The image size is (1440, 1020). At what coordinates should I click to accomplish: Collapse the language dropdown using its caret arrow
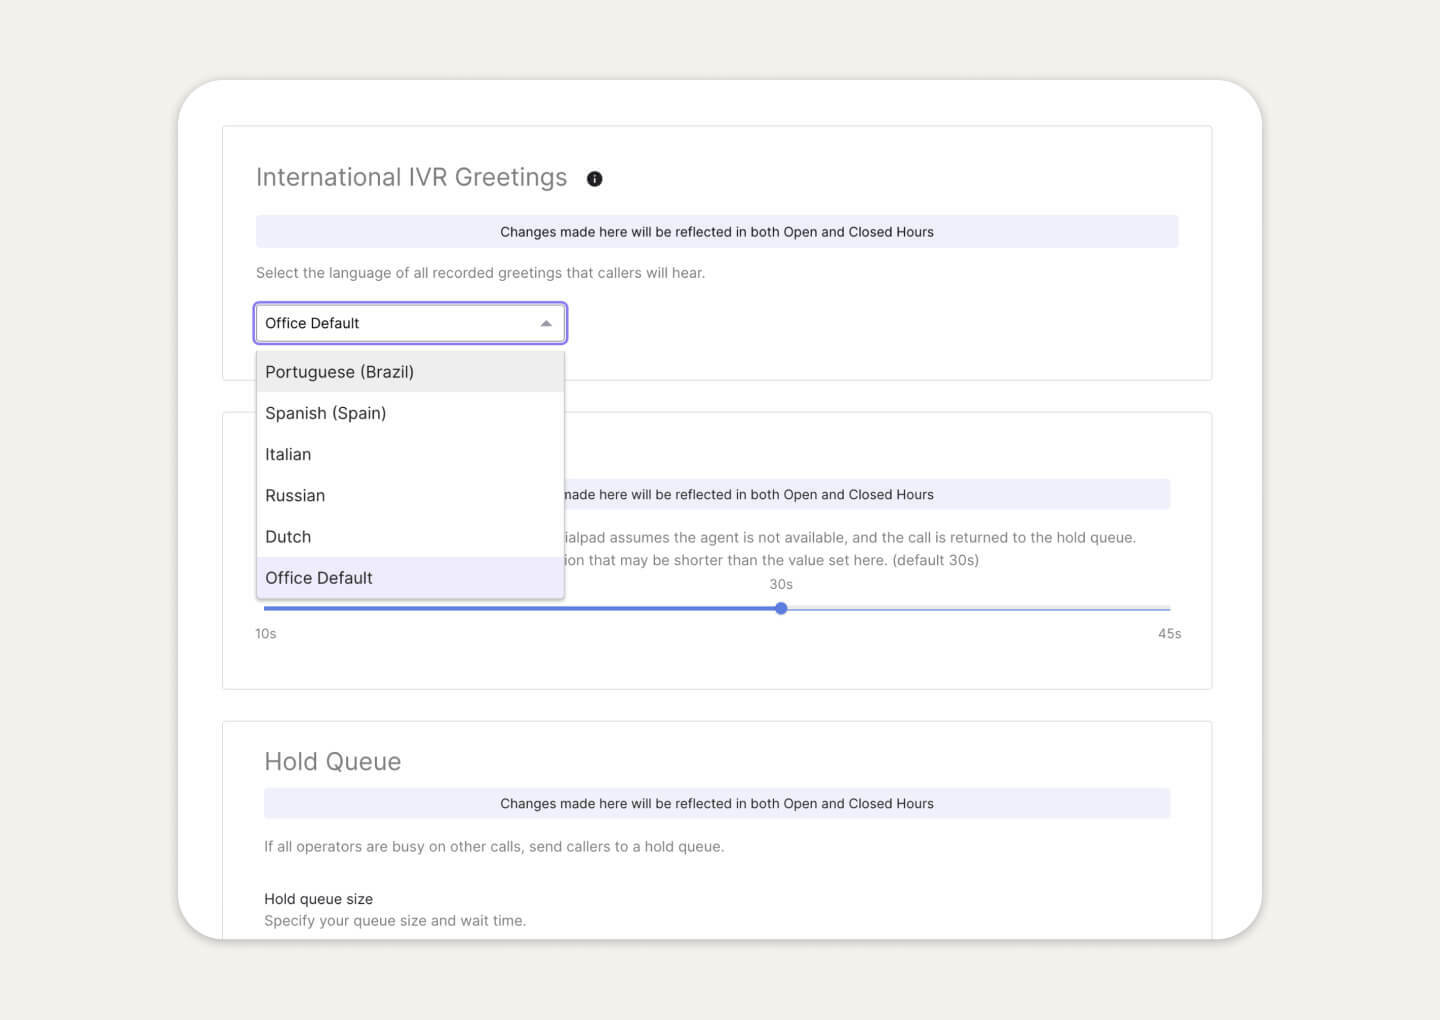pyautogui.click(x=546, y=324)
